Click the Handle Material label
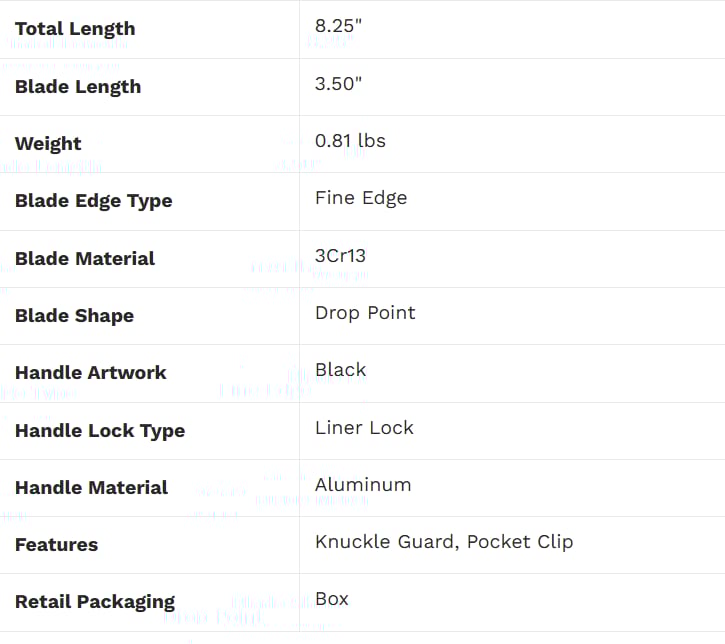725x644 pixels. (x=91, y=488)
